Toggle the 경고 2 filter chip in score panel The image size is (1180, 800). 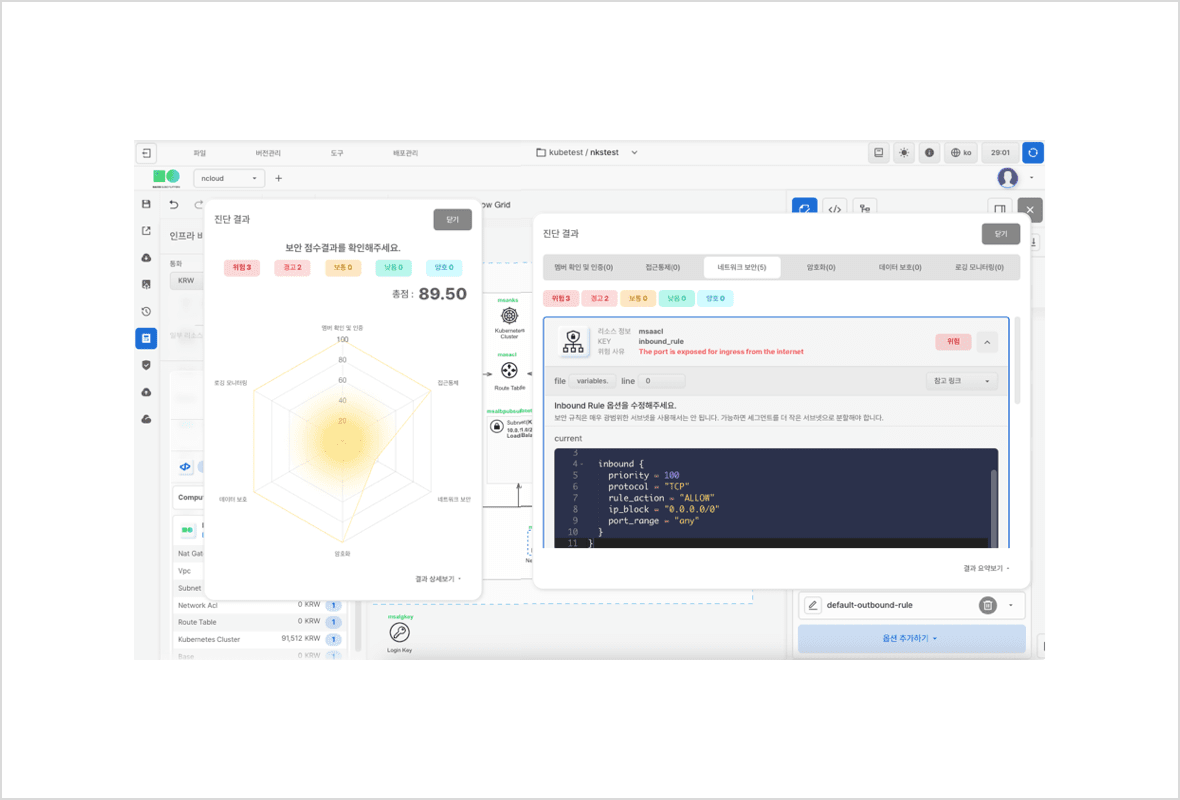point(292,268)
